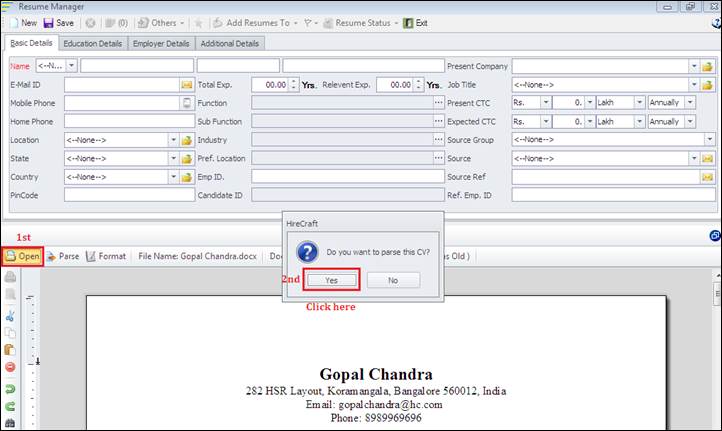Click the cut scissors icon in editor sidebar
The width and height of the screenshot is (722, 431).
point(10,318)
